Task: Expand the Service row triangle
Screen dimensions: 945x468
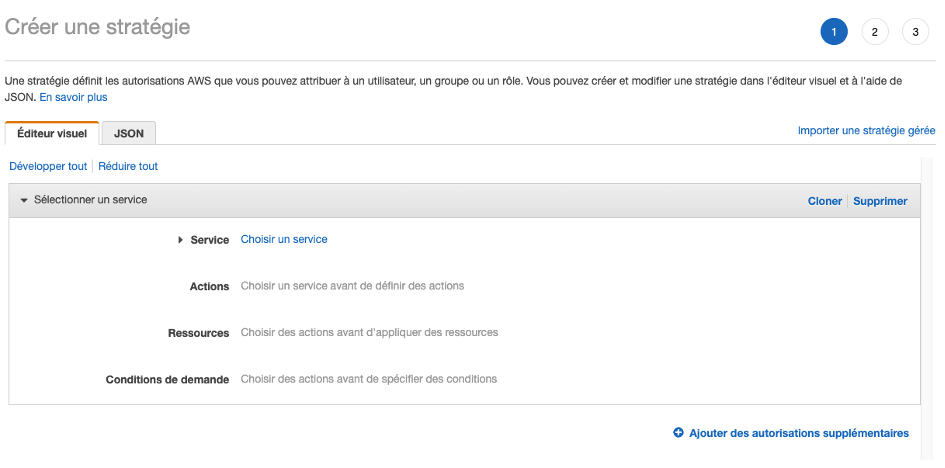Action: 181,240
